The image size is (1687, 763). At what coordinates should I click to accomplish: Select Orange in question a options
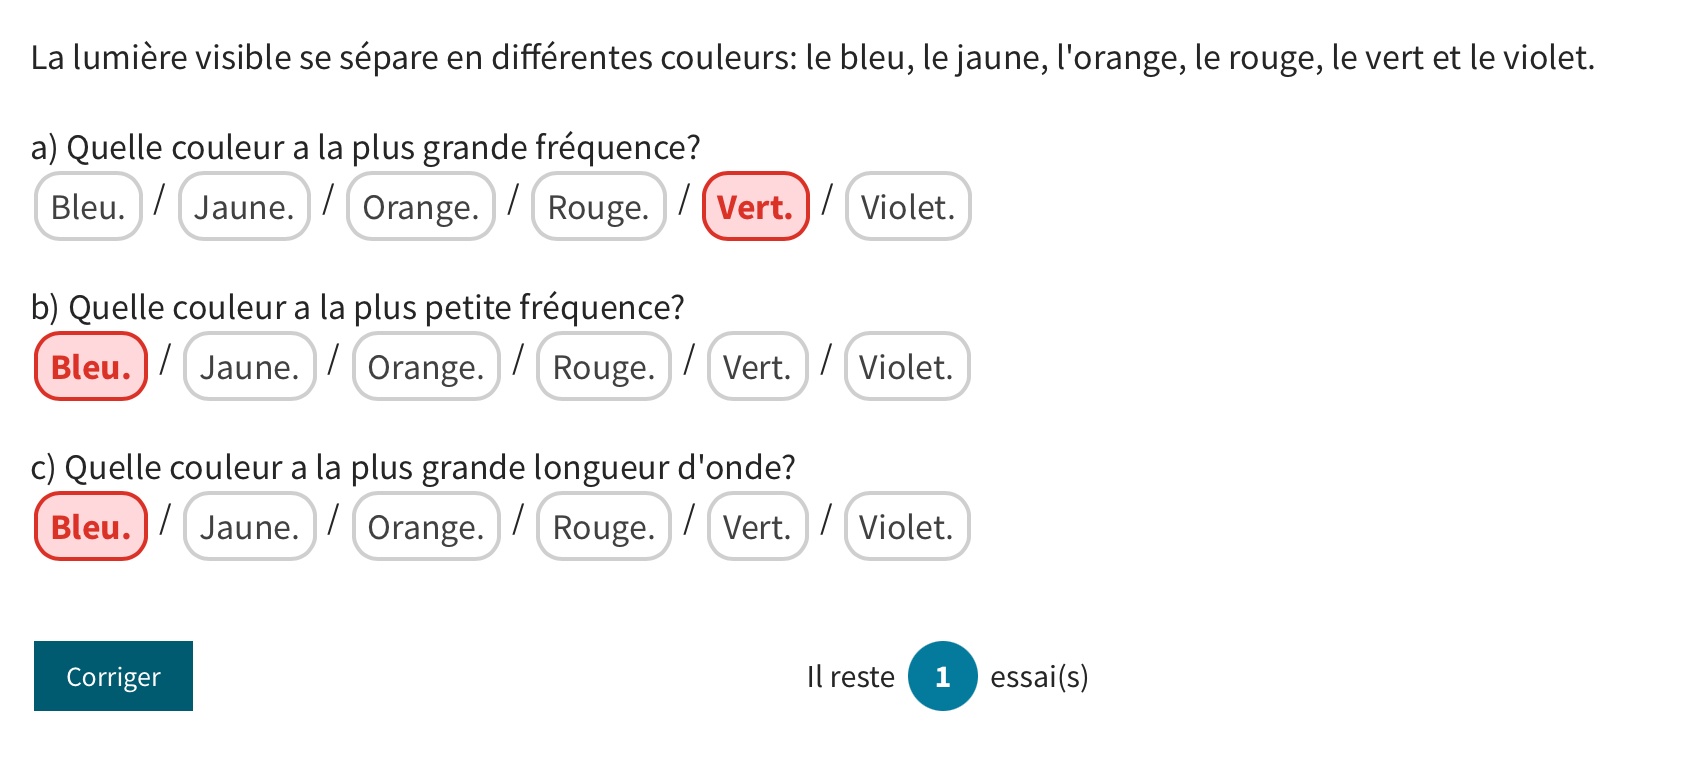click(421, 207)
